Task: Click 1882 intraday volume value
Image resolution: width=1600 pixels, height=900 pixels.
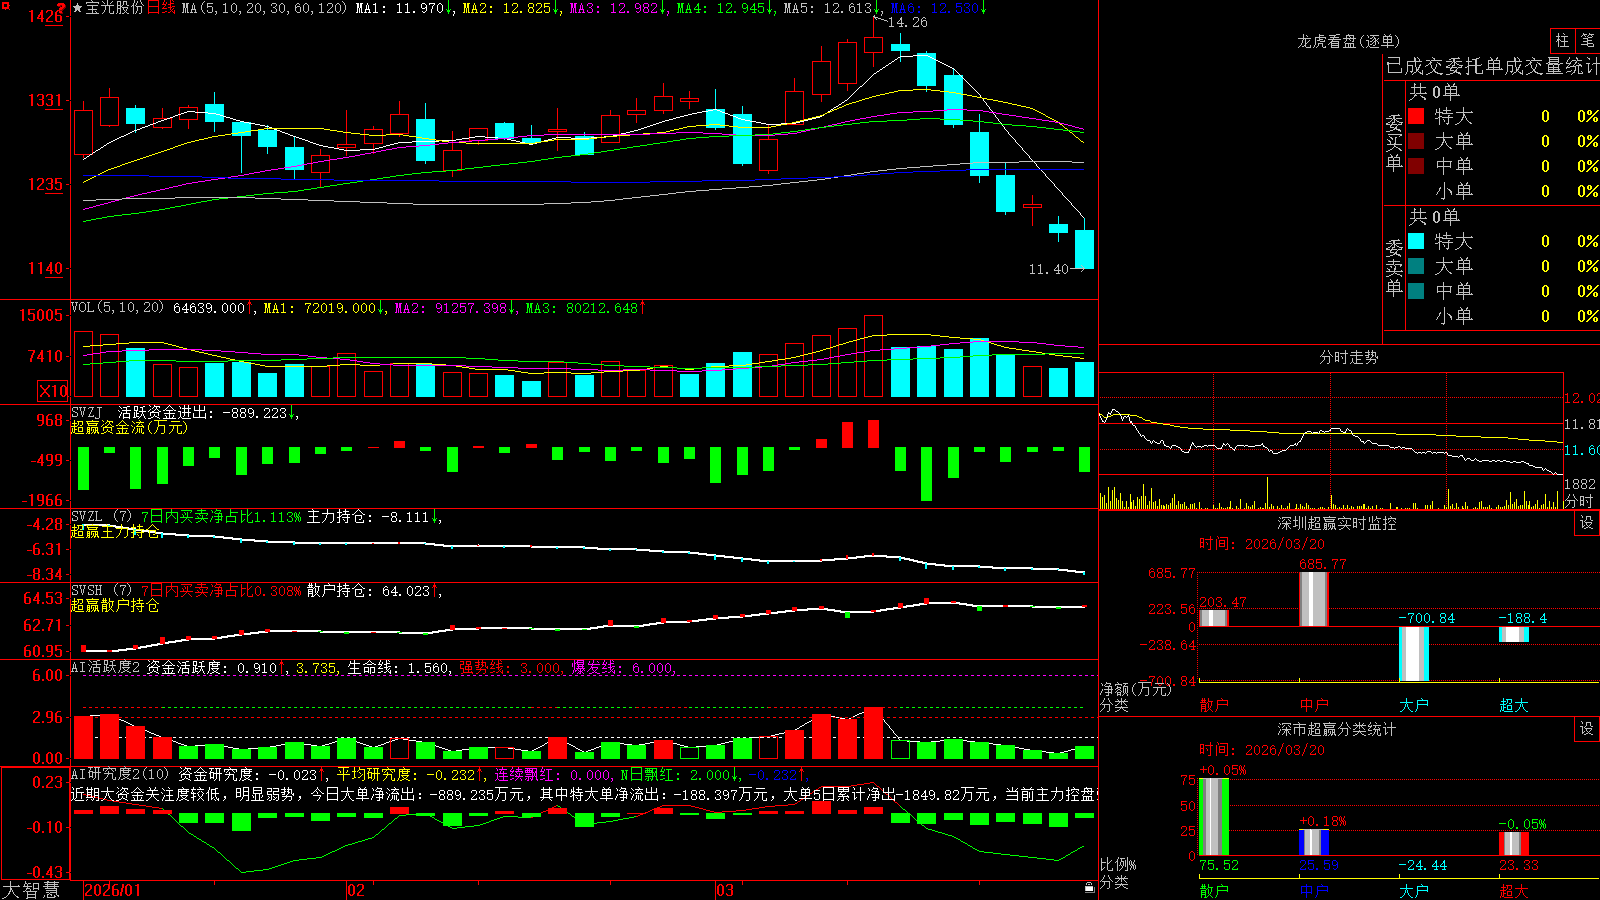Action: (x=1580, y=484)
